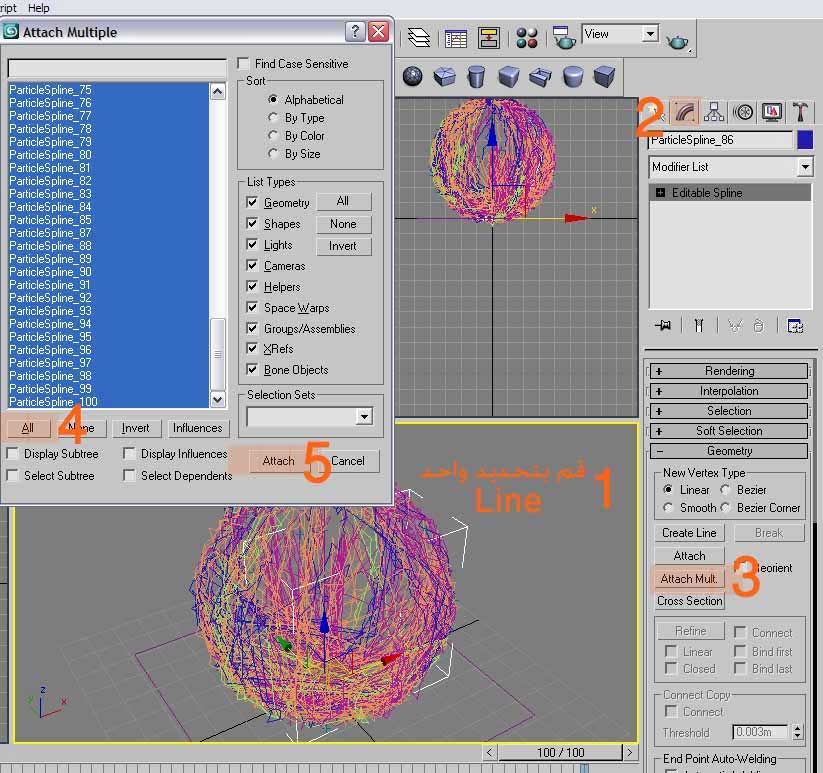The width and height of the screenshot is (823, 773).
Task: Open the Hierarchy panel tab
Action: 714,111
